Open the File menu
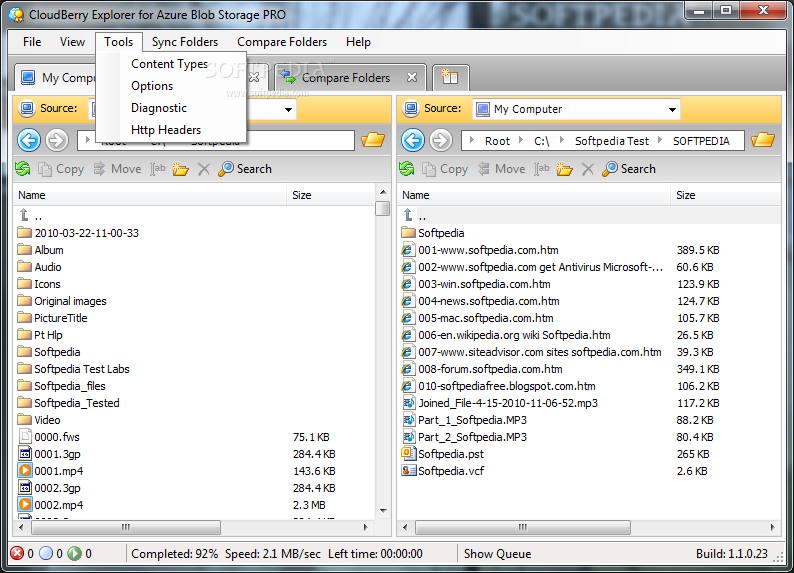This screenshot has width=794, height=573. pyautogui.click(x=32, y=42)
